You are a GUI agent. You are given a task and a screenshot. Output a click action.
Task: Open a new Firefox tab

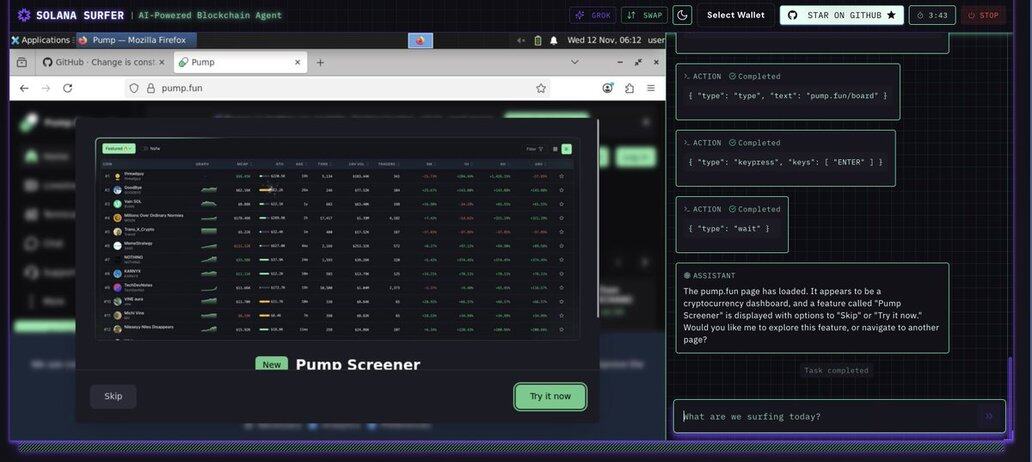coord(320,62)
